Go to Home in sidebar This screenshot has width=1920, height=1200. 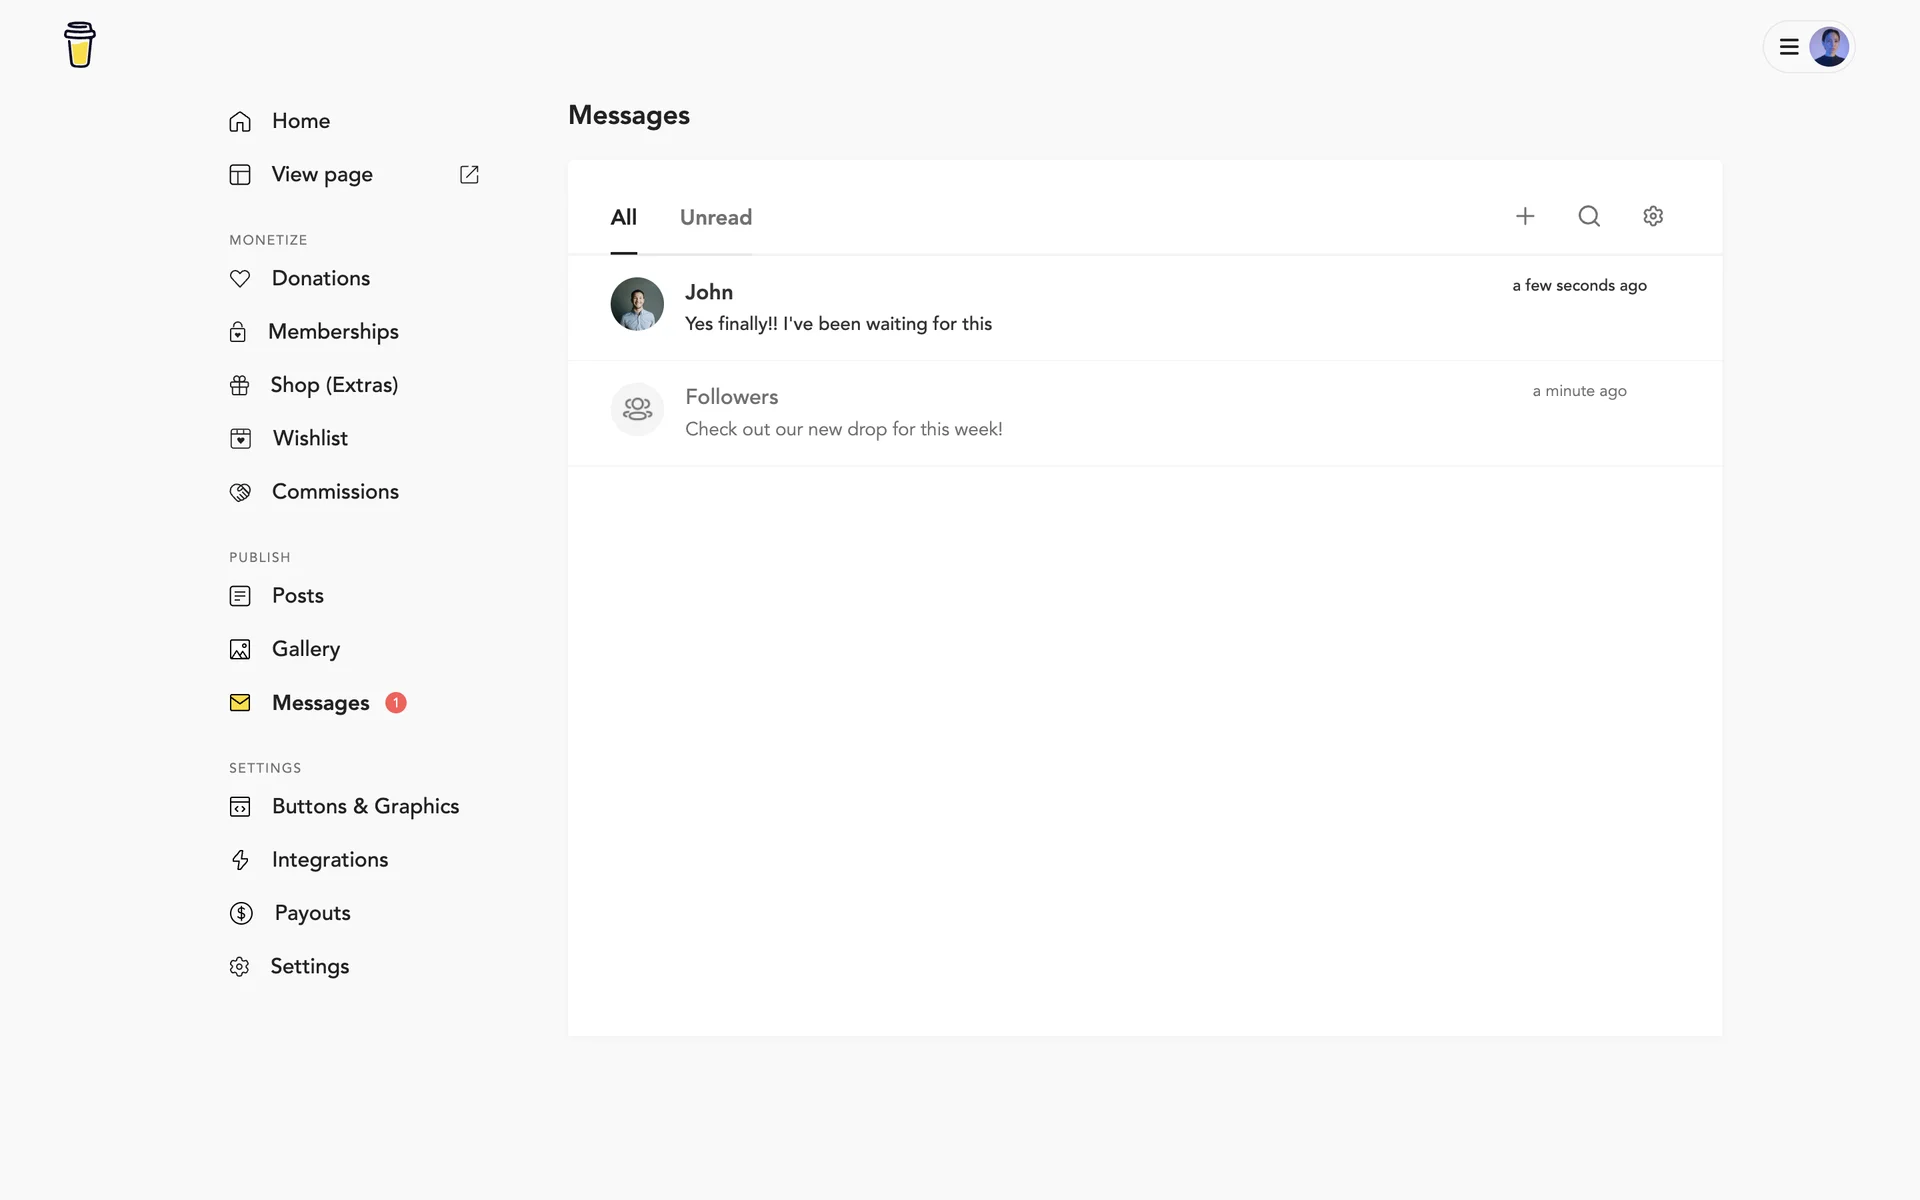tap(300, 121)
